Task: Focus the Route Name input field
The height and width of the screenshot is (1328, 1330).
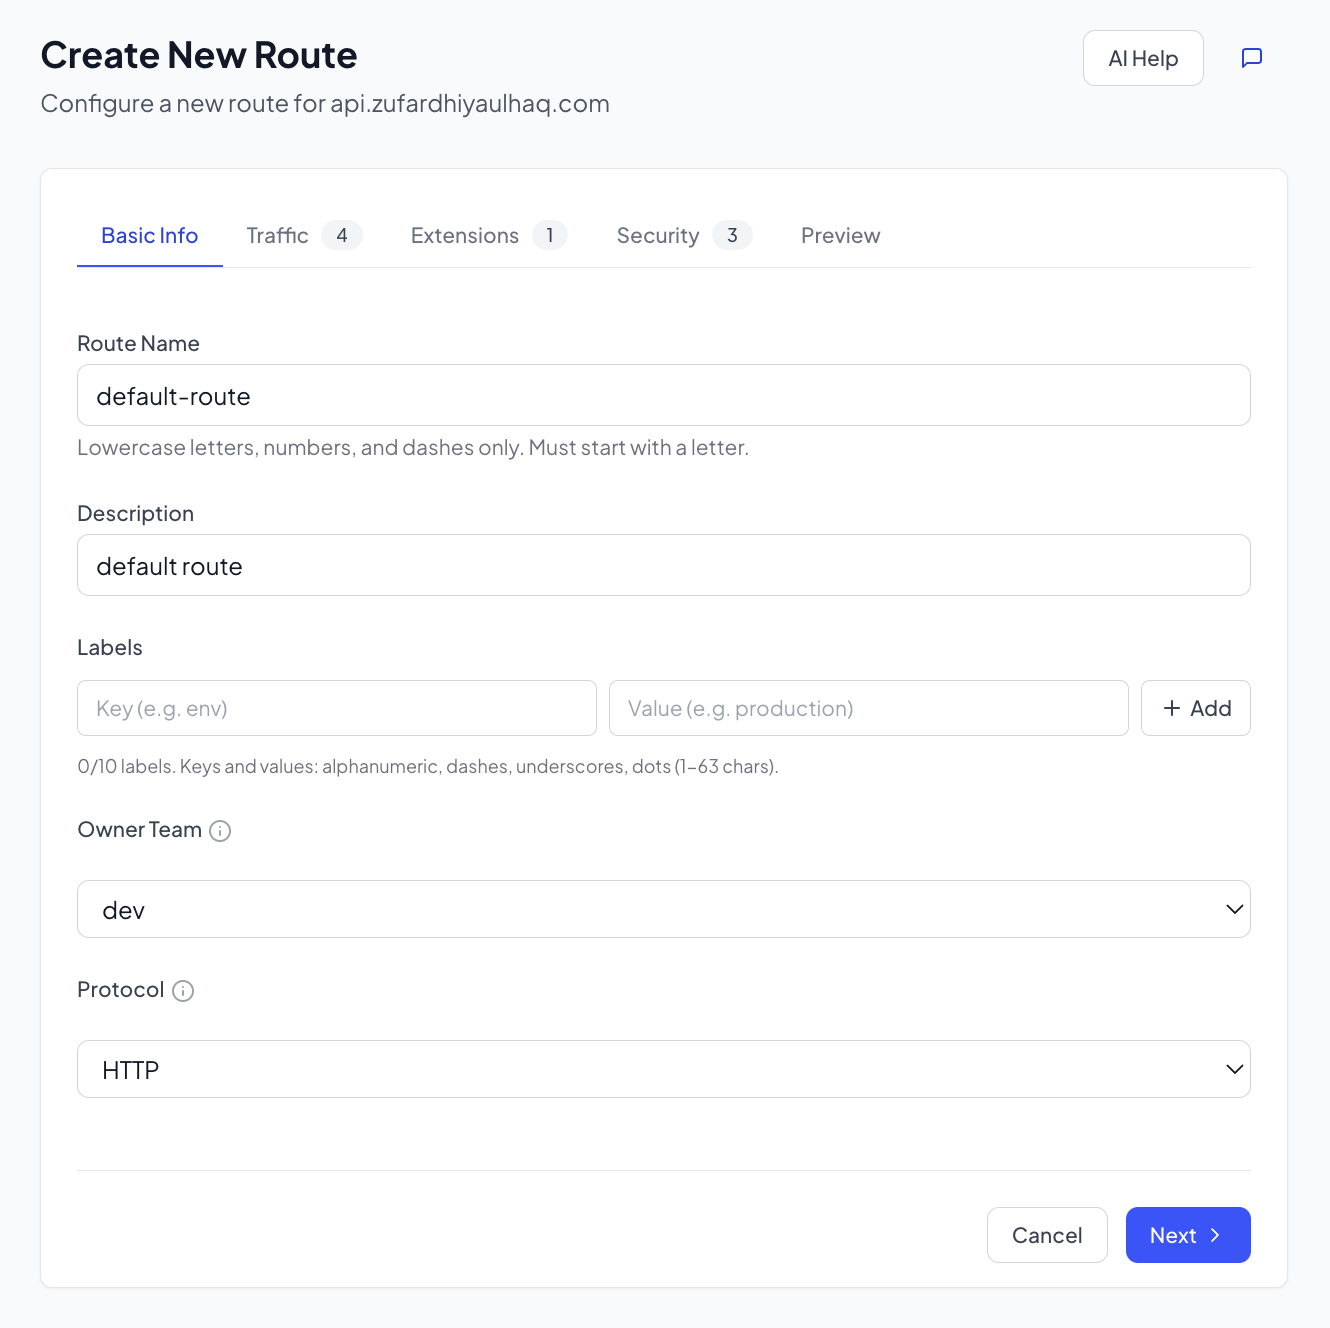Action: 663,396
